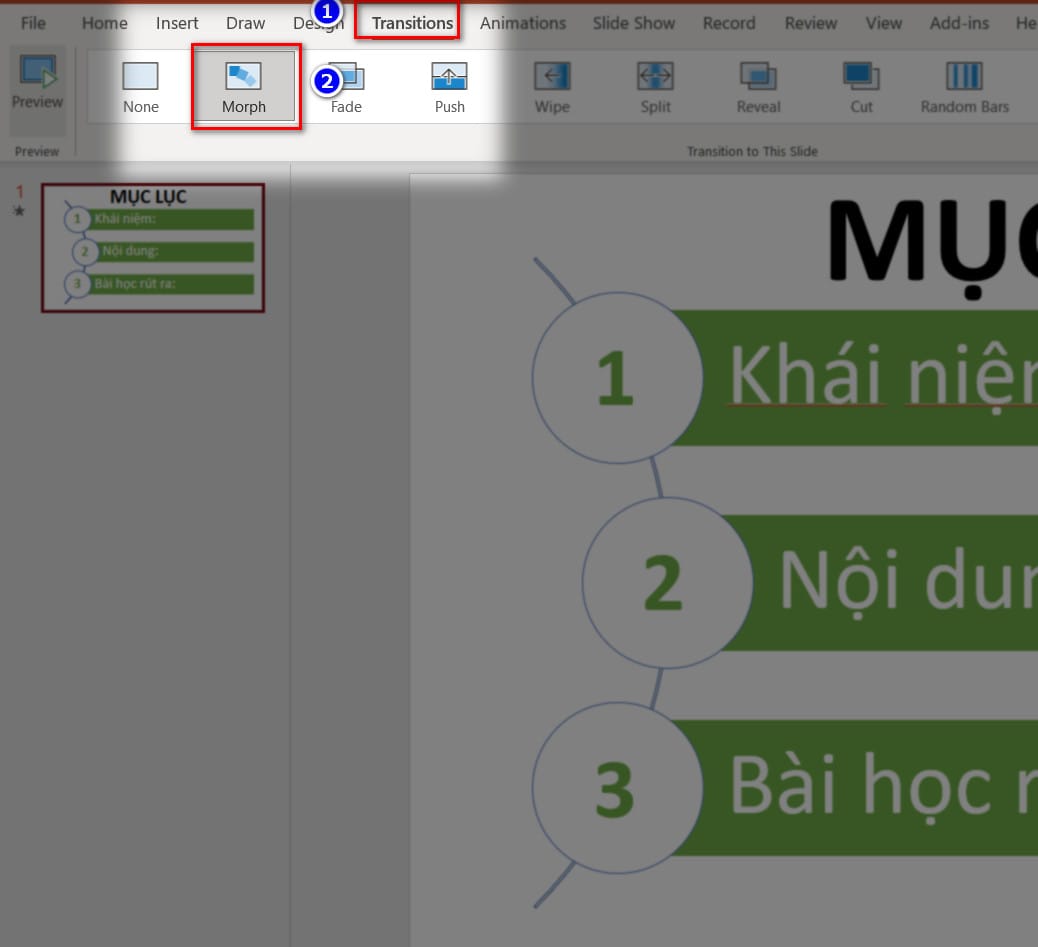Apply the Random Bars transition
The image size is (1038, 947).
click(x=965, y=87)
